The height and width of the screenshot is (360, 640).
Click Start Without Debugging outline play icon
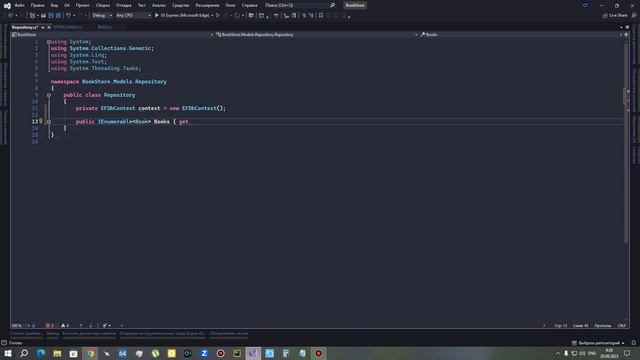point(218,16)
